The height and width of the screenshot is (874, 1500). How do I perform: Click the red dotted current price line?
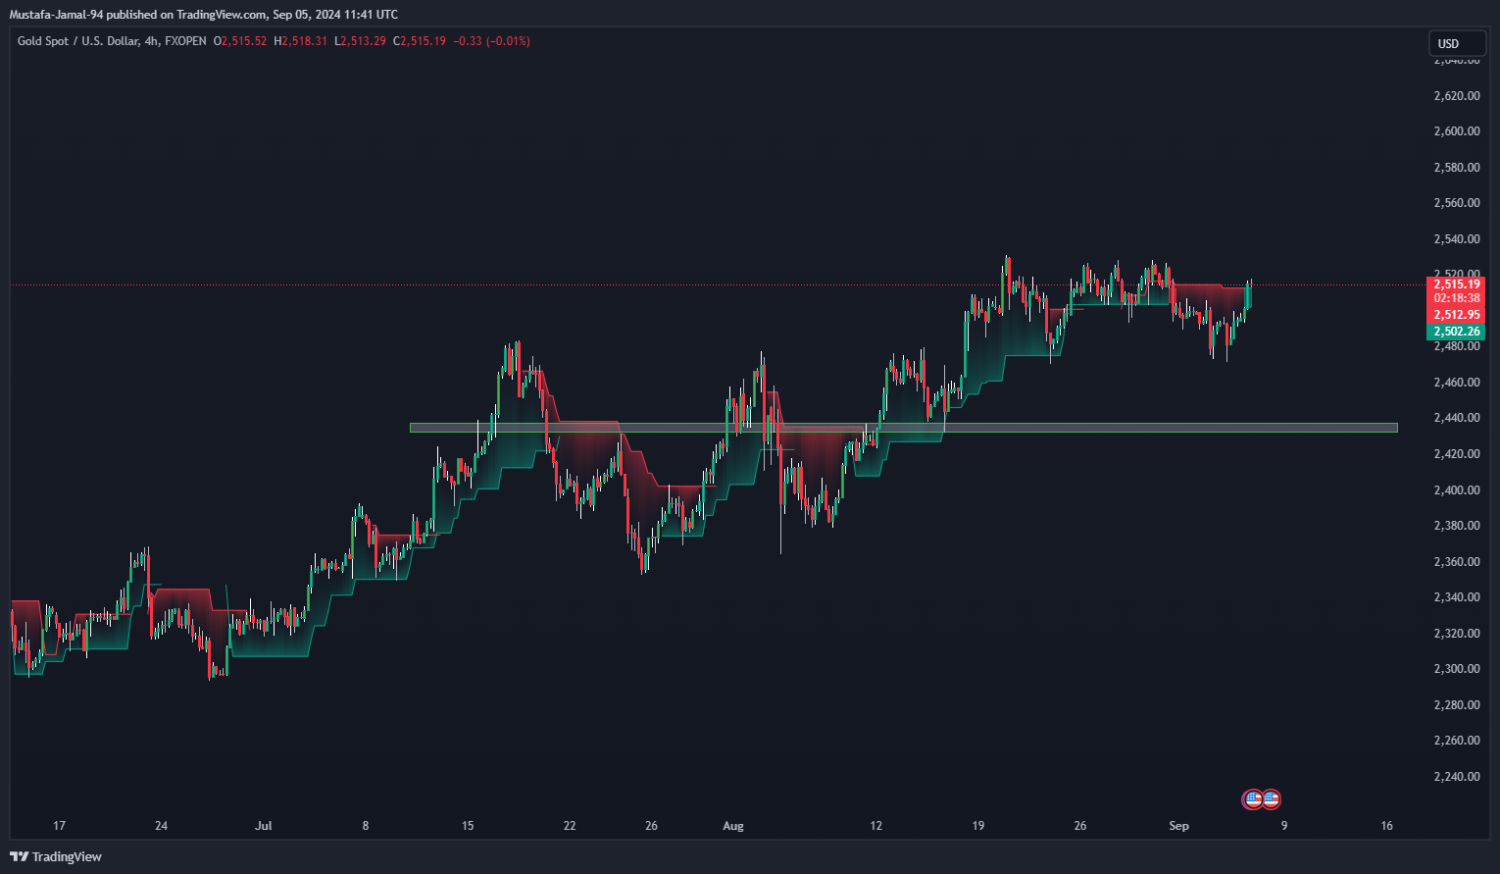pyautogui.click(x=700, y=285)
